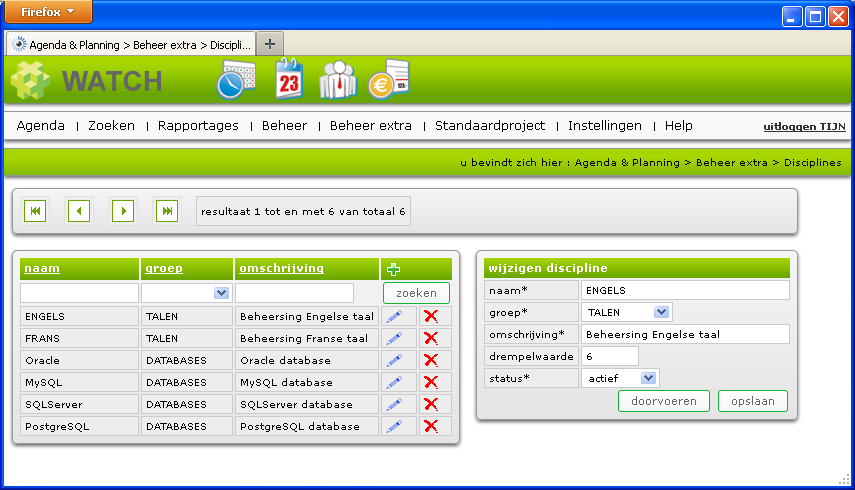Edit the PostgreSQL discipline row
The height and width of the screenshot is (490, 855).
pos(394,426)
